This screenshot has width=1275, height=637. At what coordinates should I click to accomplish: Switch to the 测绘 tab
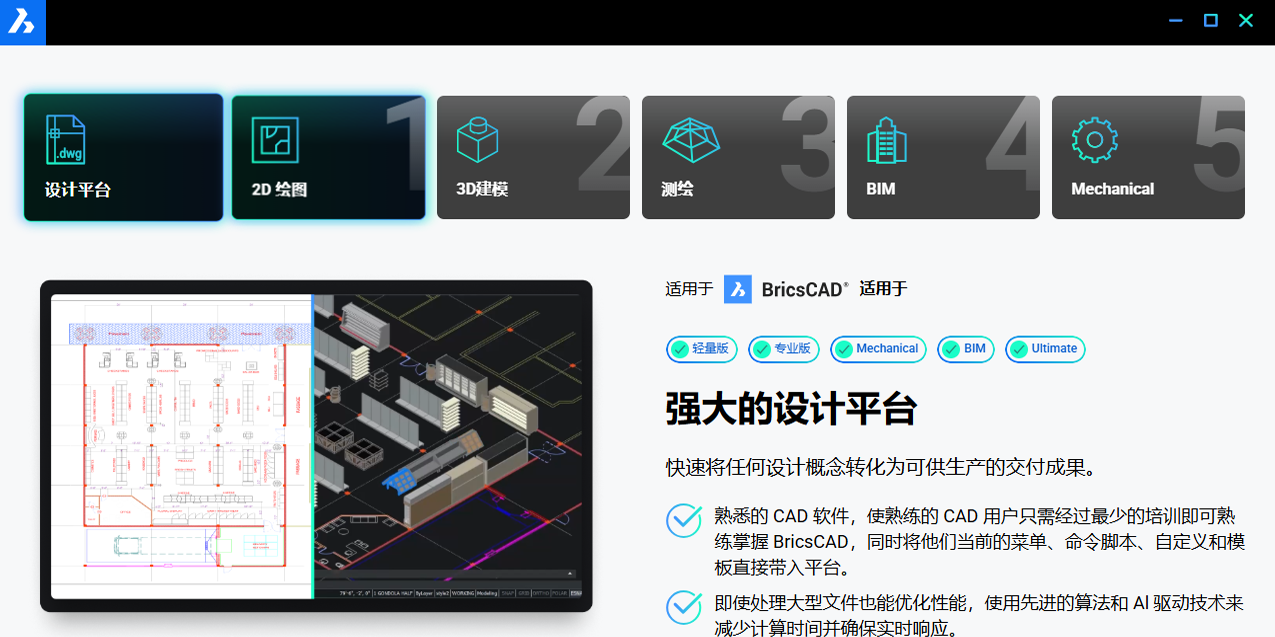tap(738, 157)
